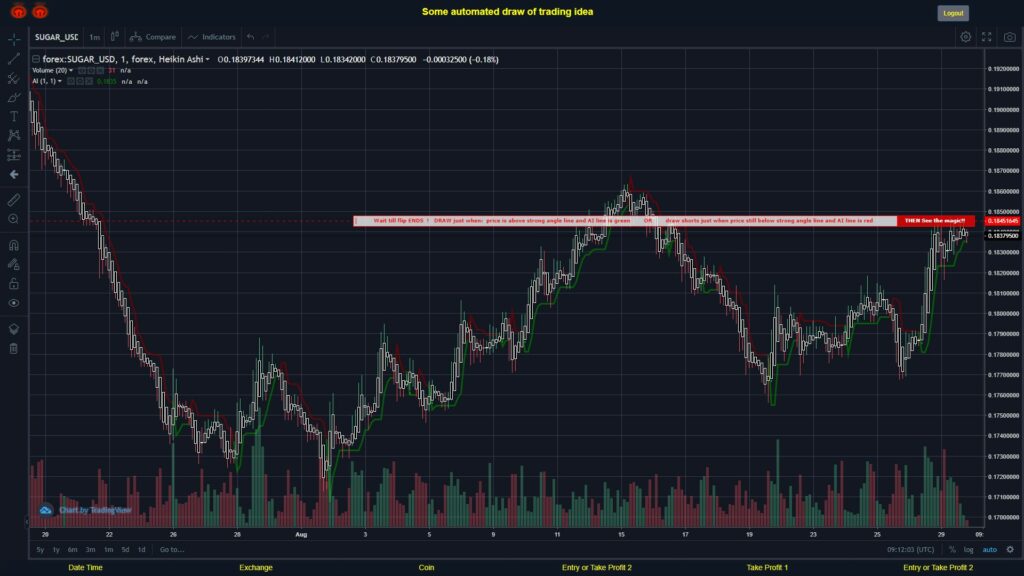The image size is (1024, 576).
Task: Take a snapshot with camera icon
Action: click(x=1010, y=37)
